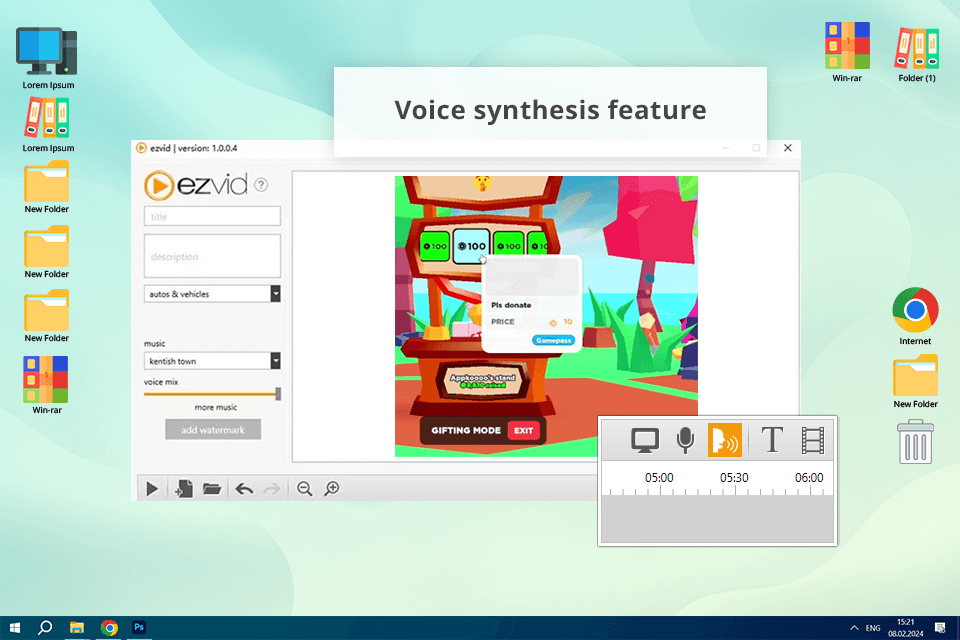
Task: Open File Explorer from taskbar
Action: (x=77, y=628)
